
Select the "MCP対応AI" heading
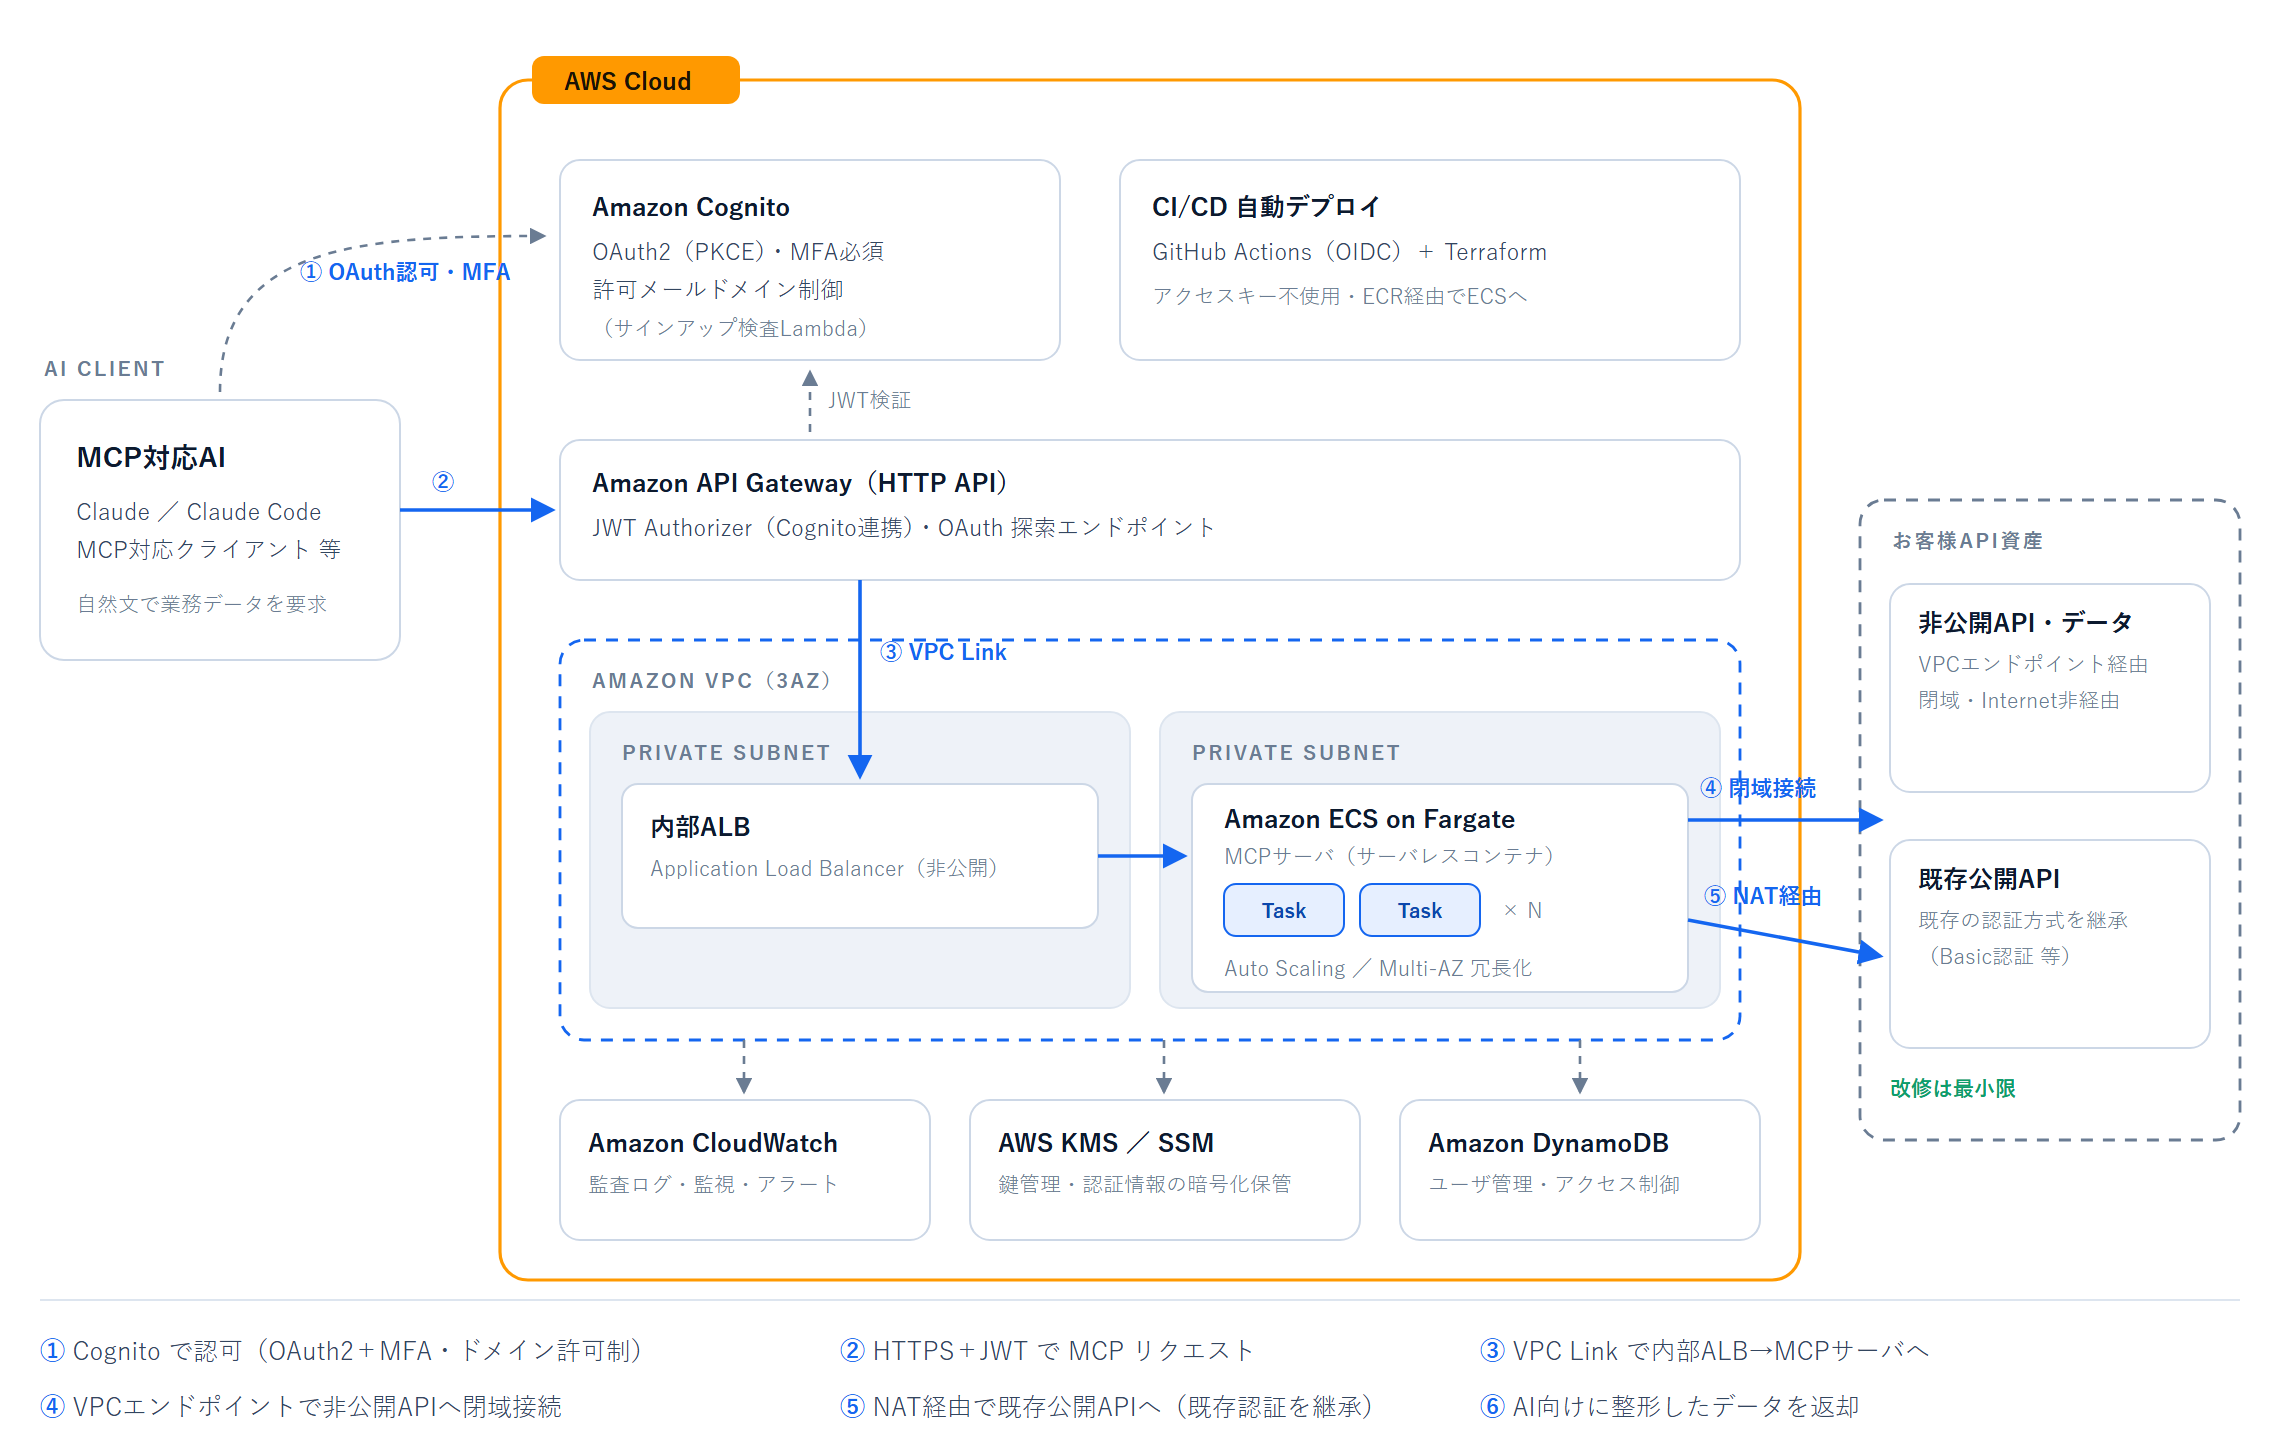(151, 457)
